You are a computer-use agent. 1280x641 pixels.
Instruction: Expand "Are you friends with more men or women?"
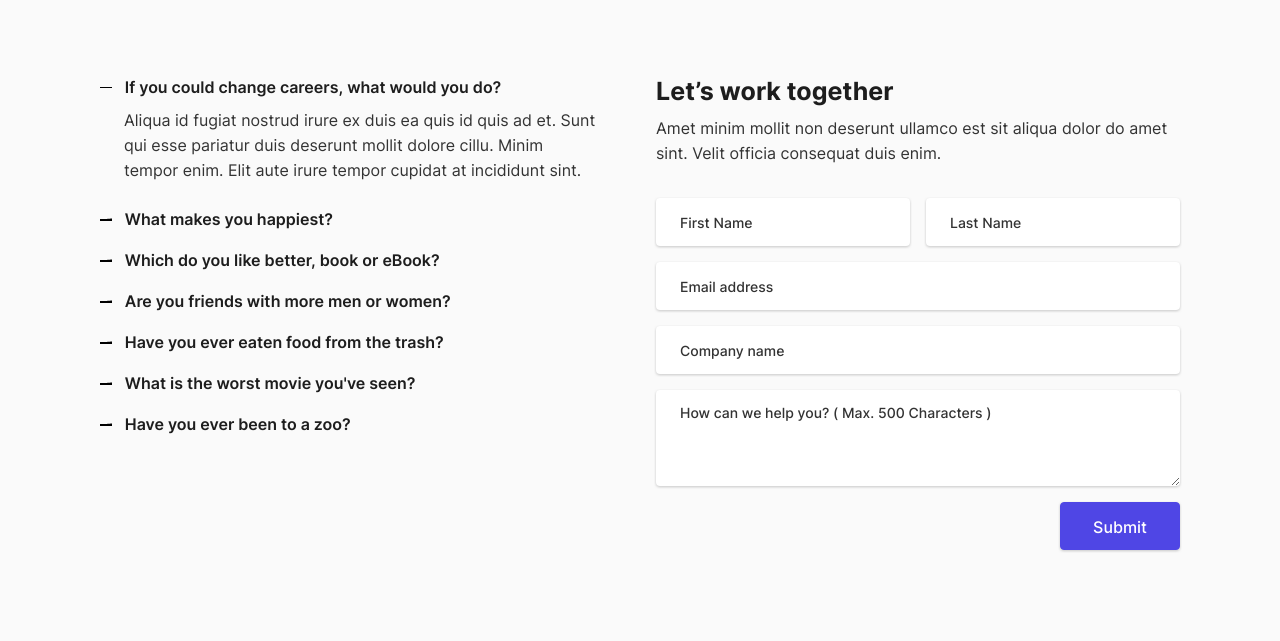click(288, 302)
